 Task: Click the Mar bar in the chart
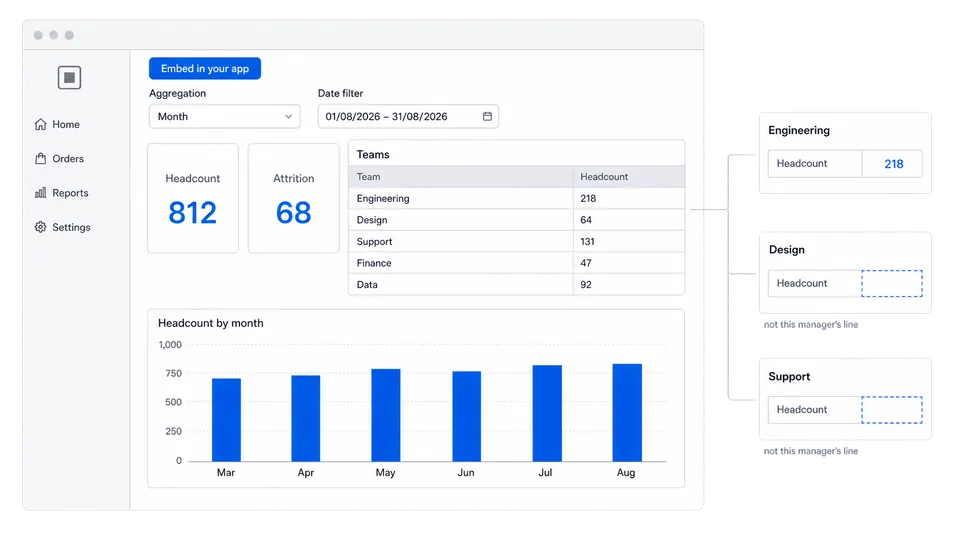point(226,420)
